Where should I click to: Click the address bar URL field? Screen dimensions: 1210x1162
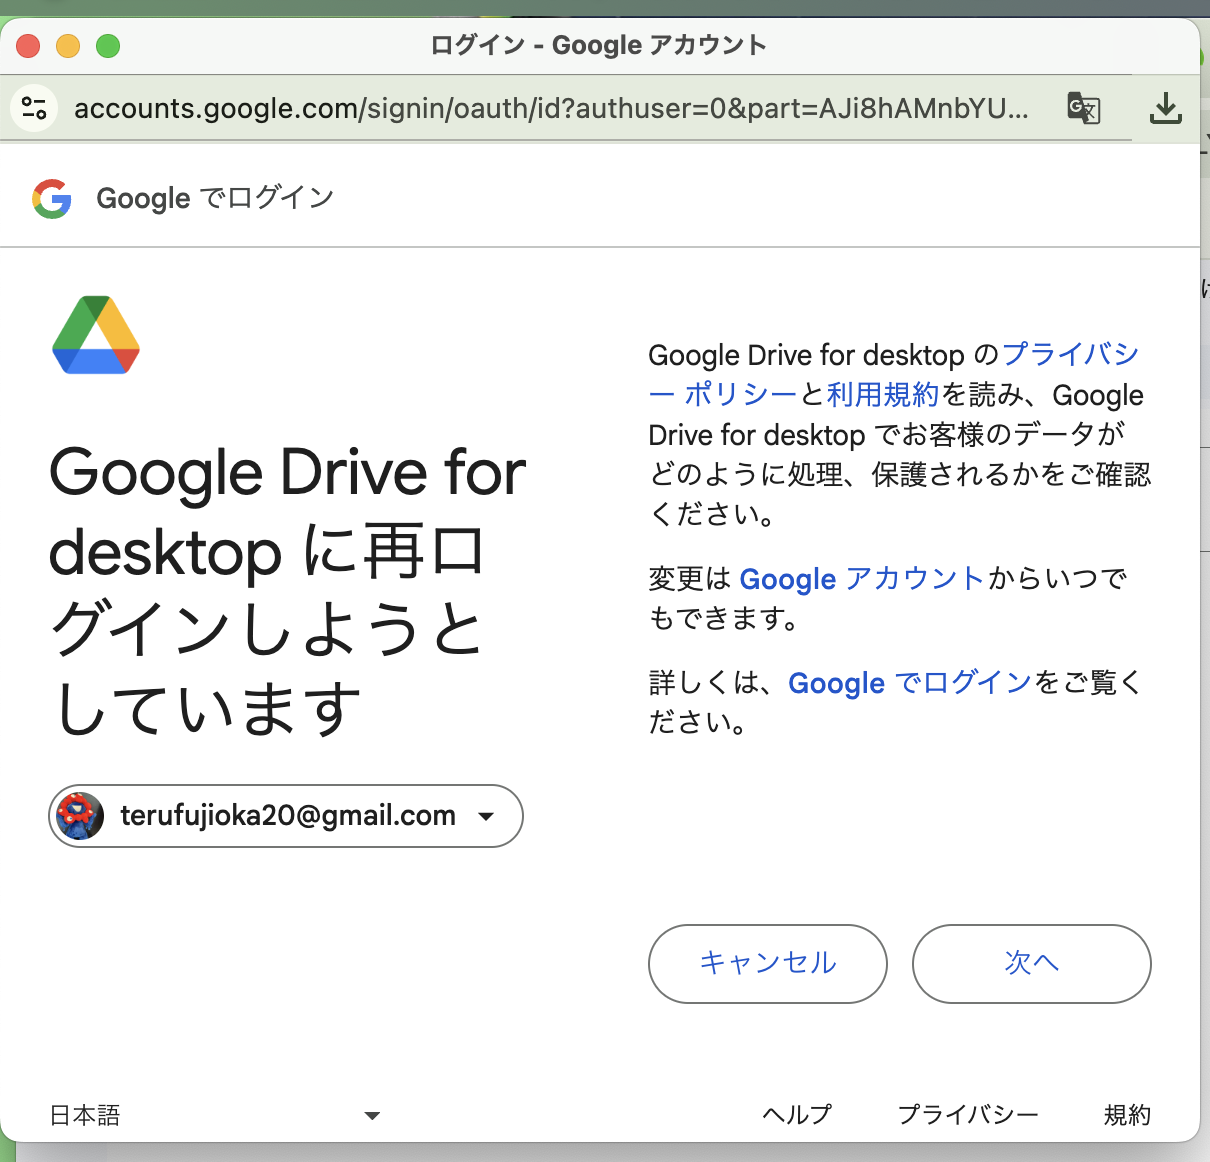point(550,108)
